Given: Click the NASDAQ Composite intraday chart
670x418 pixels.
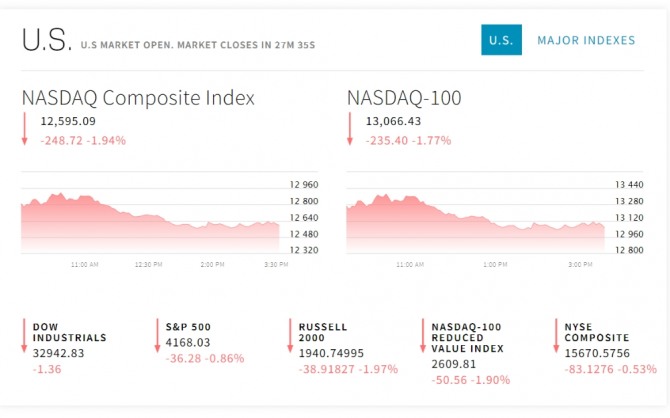Looking at the screenshot, I should (x=150, y=220).
